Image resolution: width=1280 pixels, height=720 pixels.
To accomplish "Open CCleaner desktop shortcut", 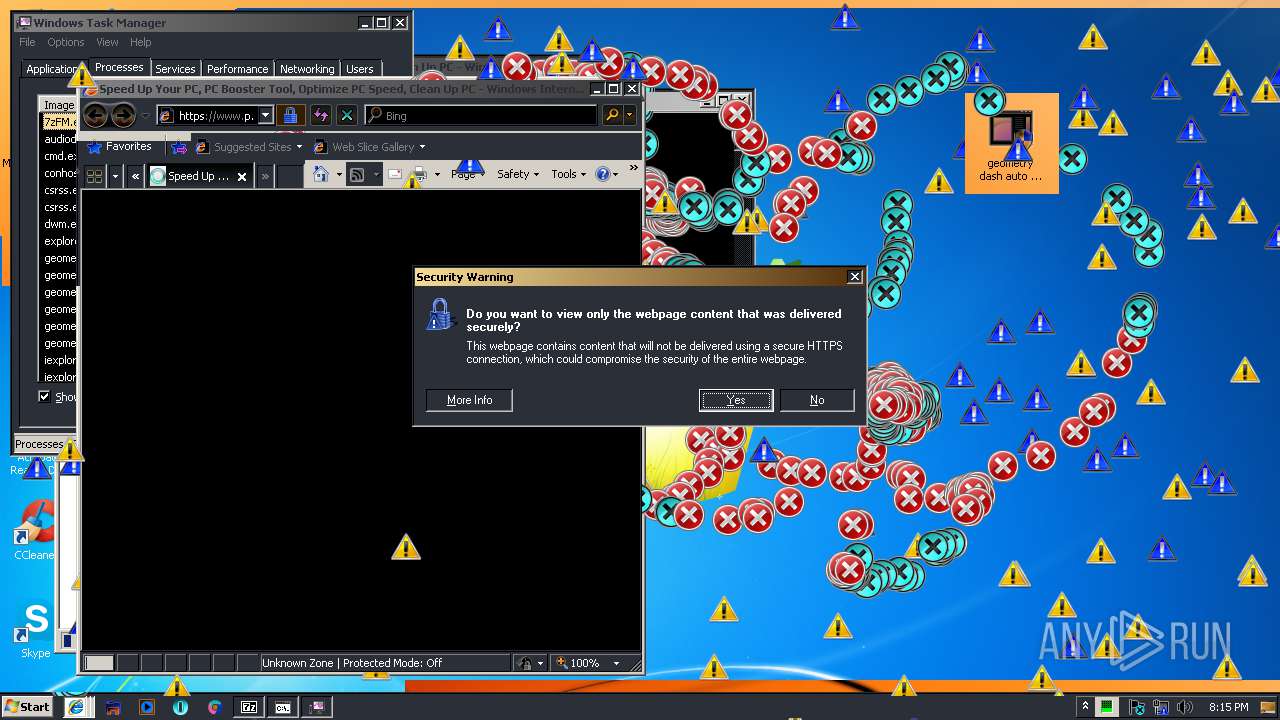I will [x=36, y=530].
